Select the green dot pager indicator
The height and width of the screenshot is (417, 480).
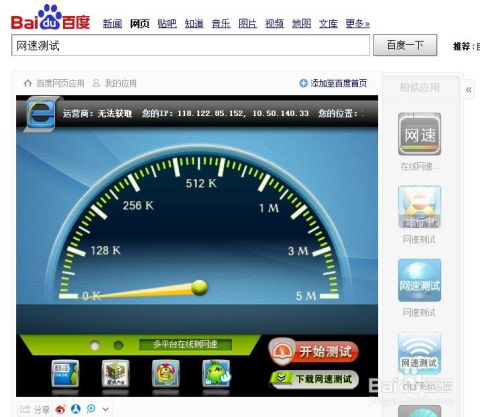pyautogui.click(x=118, y=345)
